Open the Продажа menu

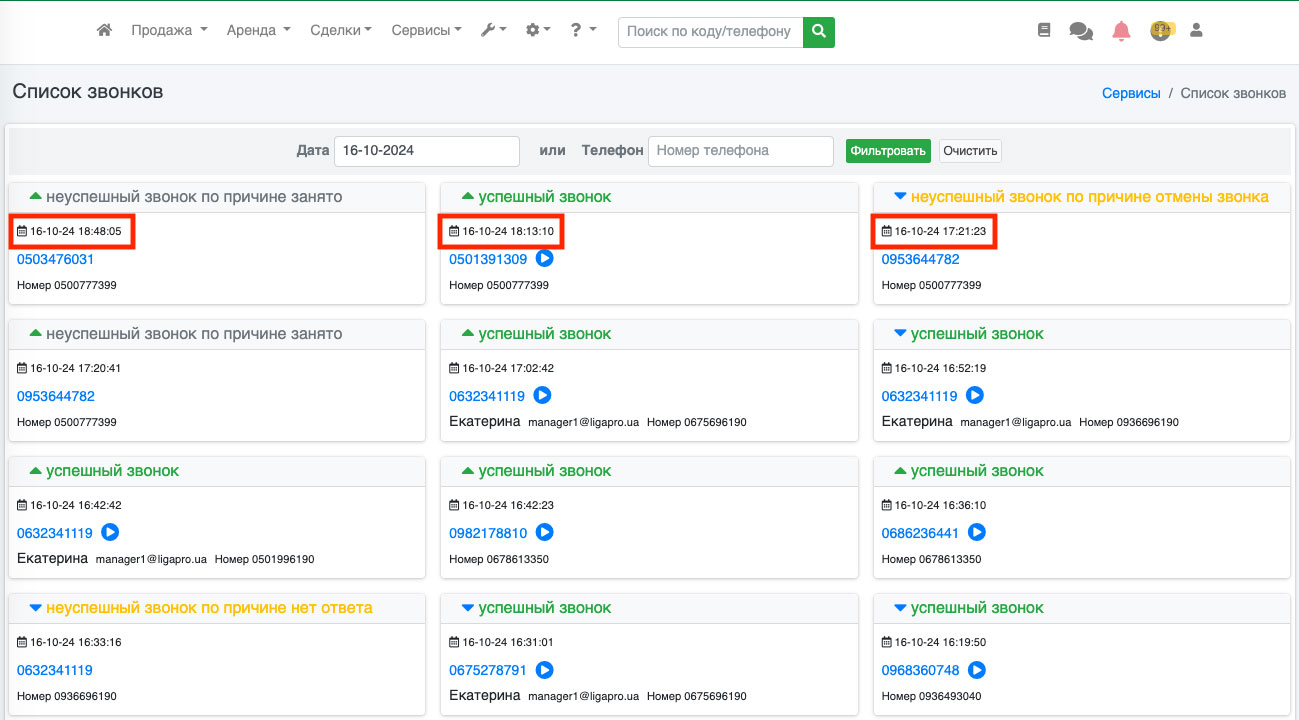point(169,31)
